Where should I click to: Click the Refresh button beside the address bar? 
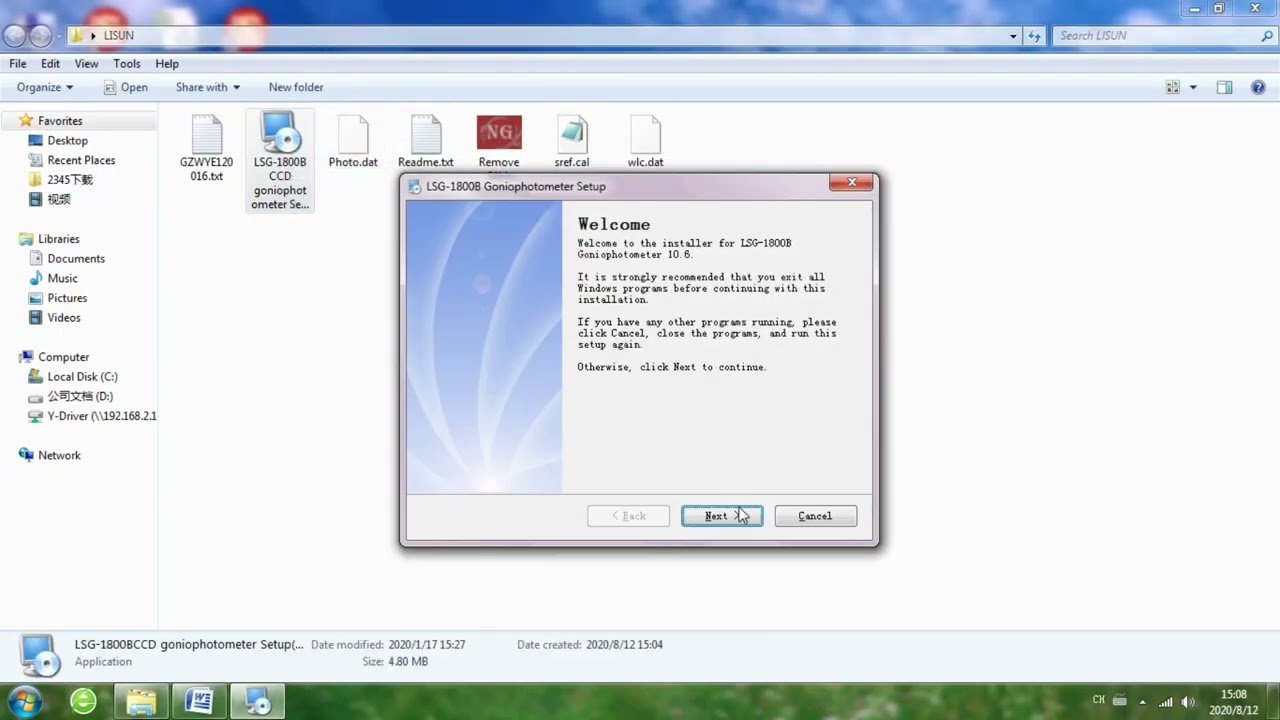click(x=1034, y=35)
